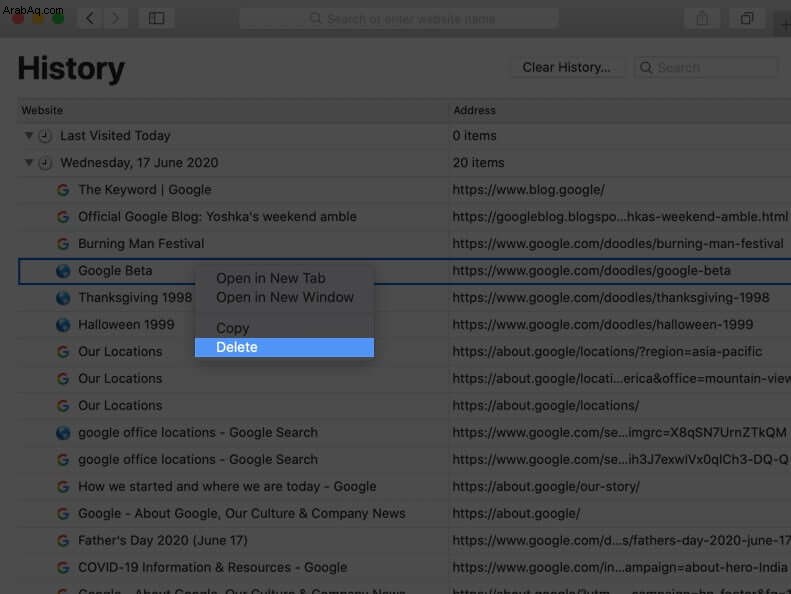Image resolution: width=791 pixels, height=594 pixels.
Task: Click address ending halloween-1999
Action: pos(602,325)
